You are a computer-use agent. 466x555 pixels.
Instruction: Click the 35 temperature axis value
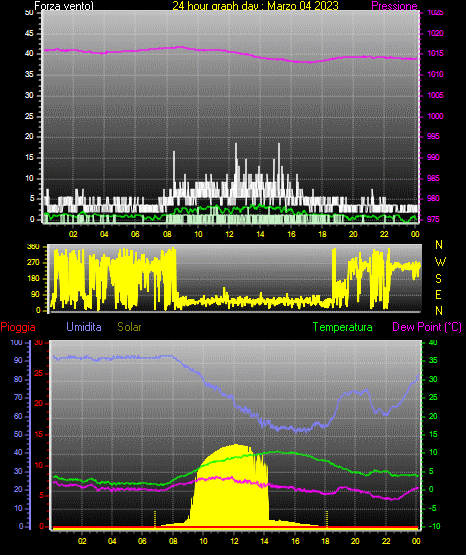tap(433, 360)
